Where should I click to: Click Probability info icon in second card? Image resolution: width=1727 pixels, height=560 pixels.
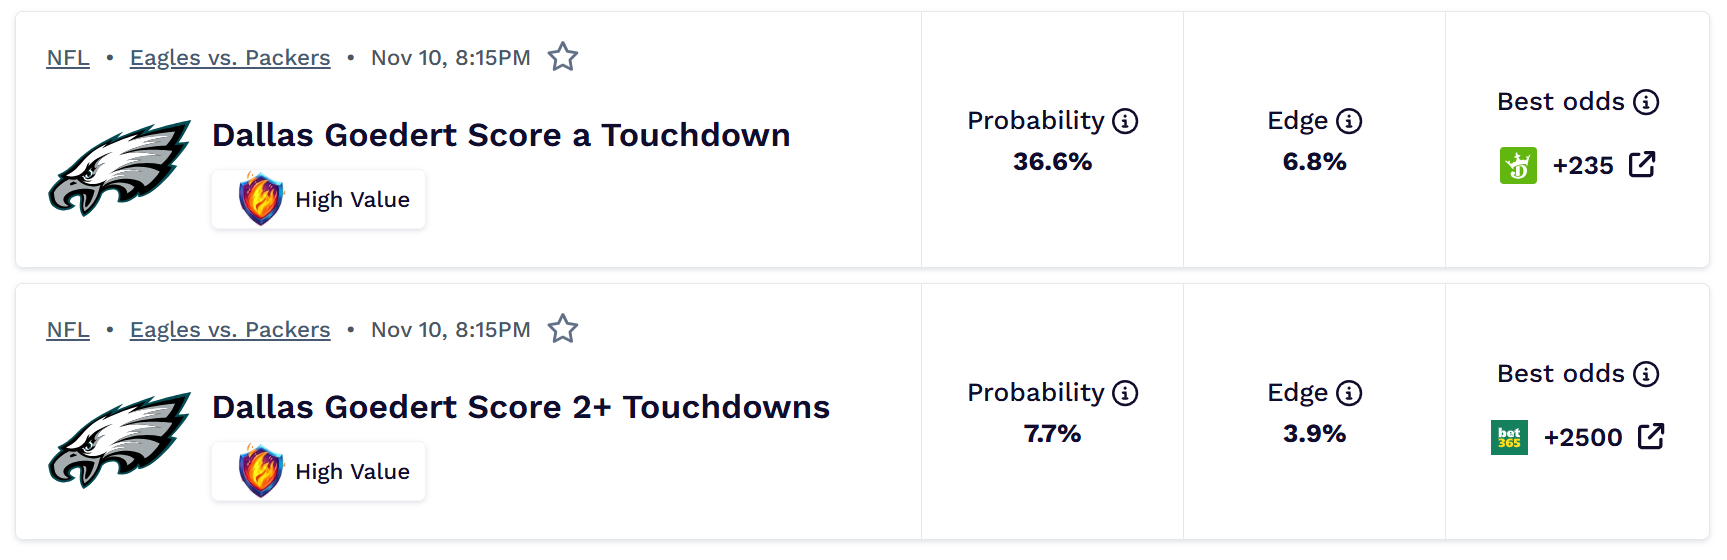(1125, 393)
